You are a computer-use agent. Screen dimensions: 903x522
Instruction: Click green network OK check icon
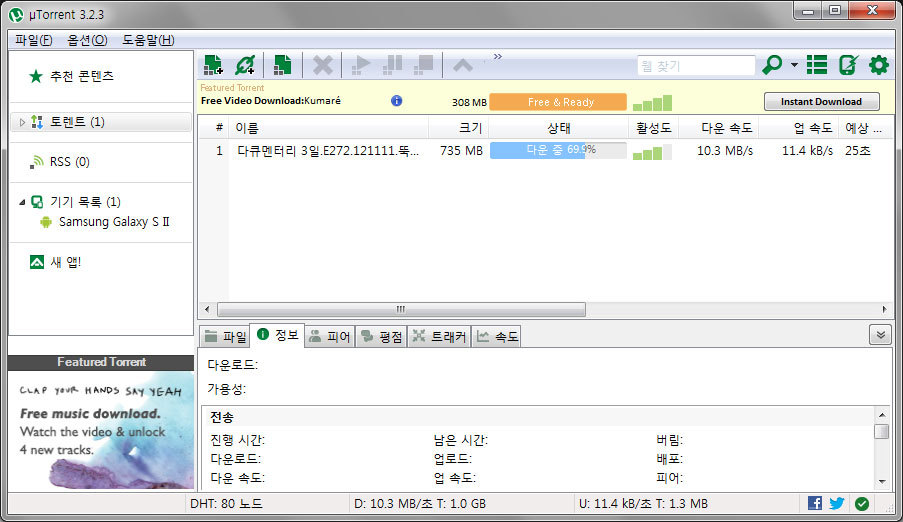click(x=862, y=504)
